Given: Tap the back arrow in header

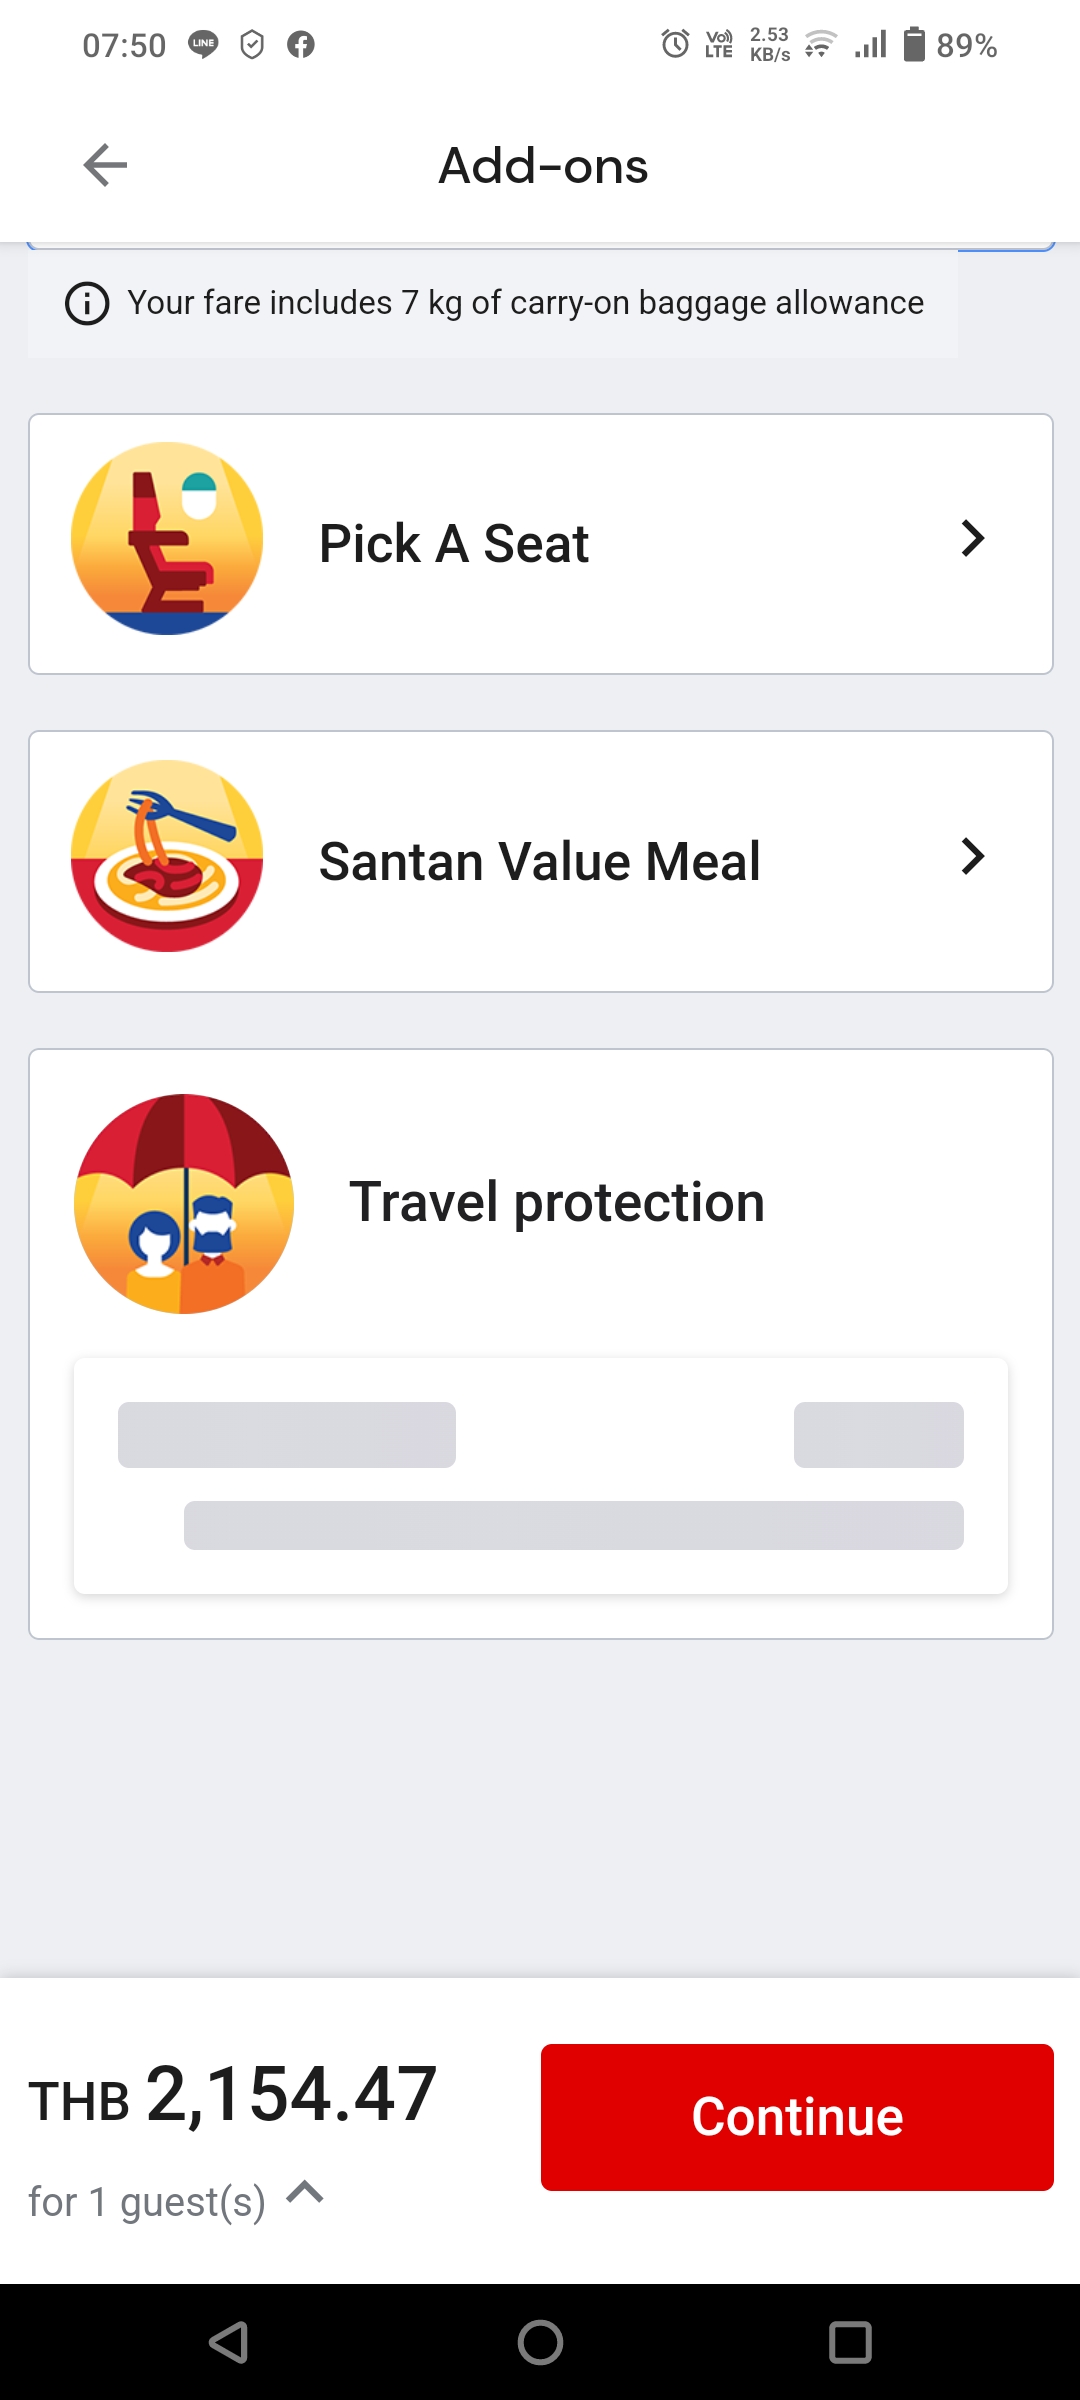Looking at the screenshot, I should 105,165.
